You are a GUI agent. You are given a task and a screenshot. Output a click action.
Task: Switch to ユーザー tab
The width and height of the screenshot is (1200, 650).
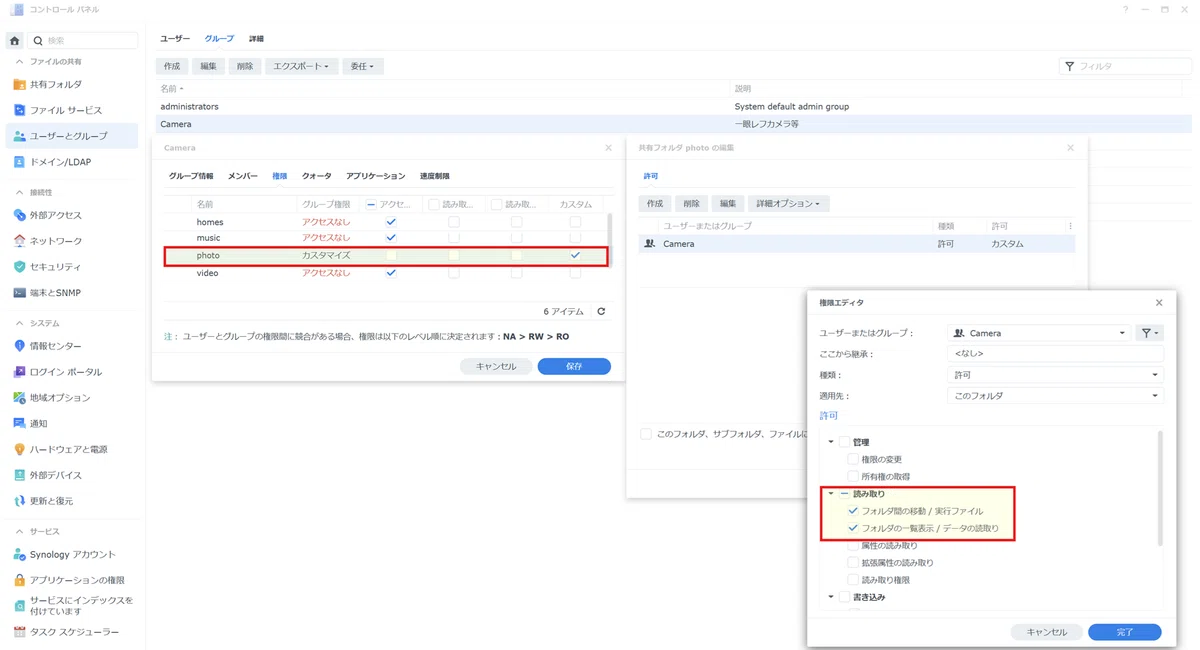tap(175, 39)
